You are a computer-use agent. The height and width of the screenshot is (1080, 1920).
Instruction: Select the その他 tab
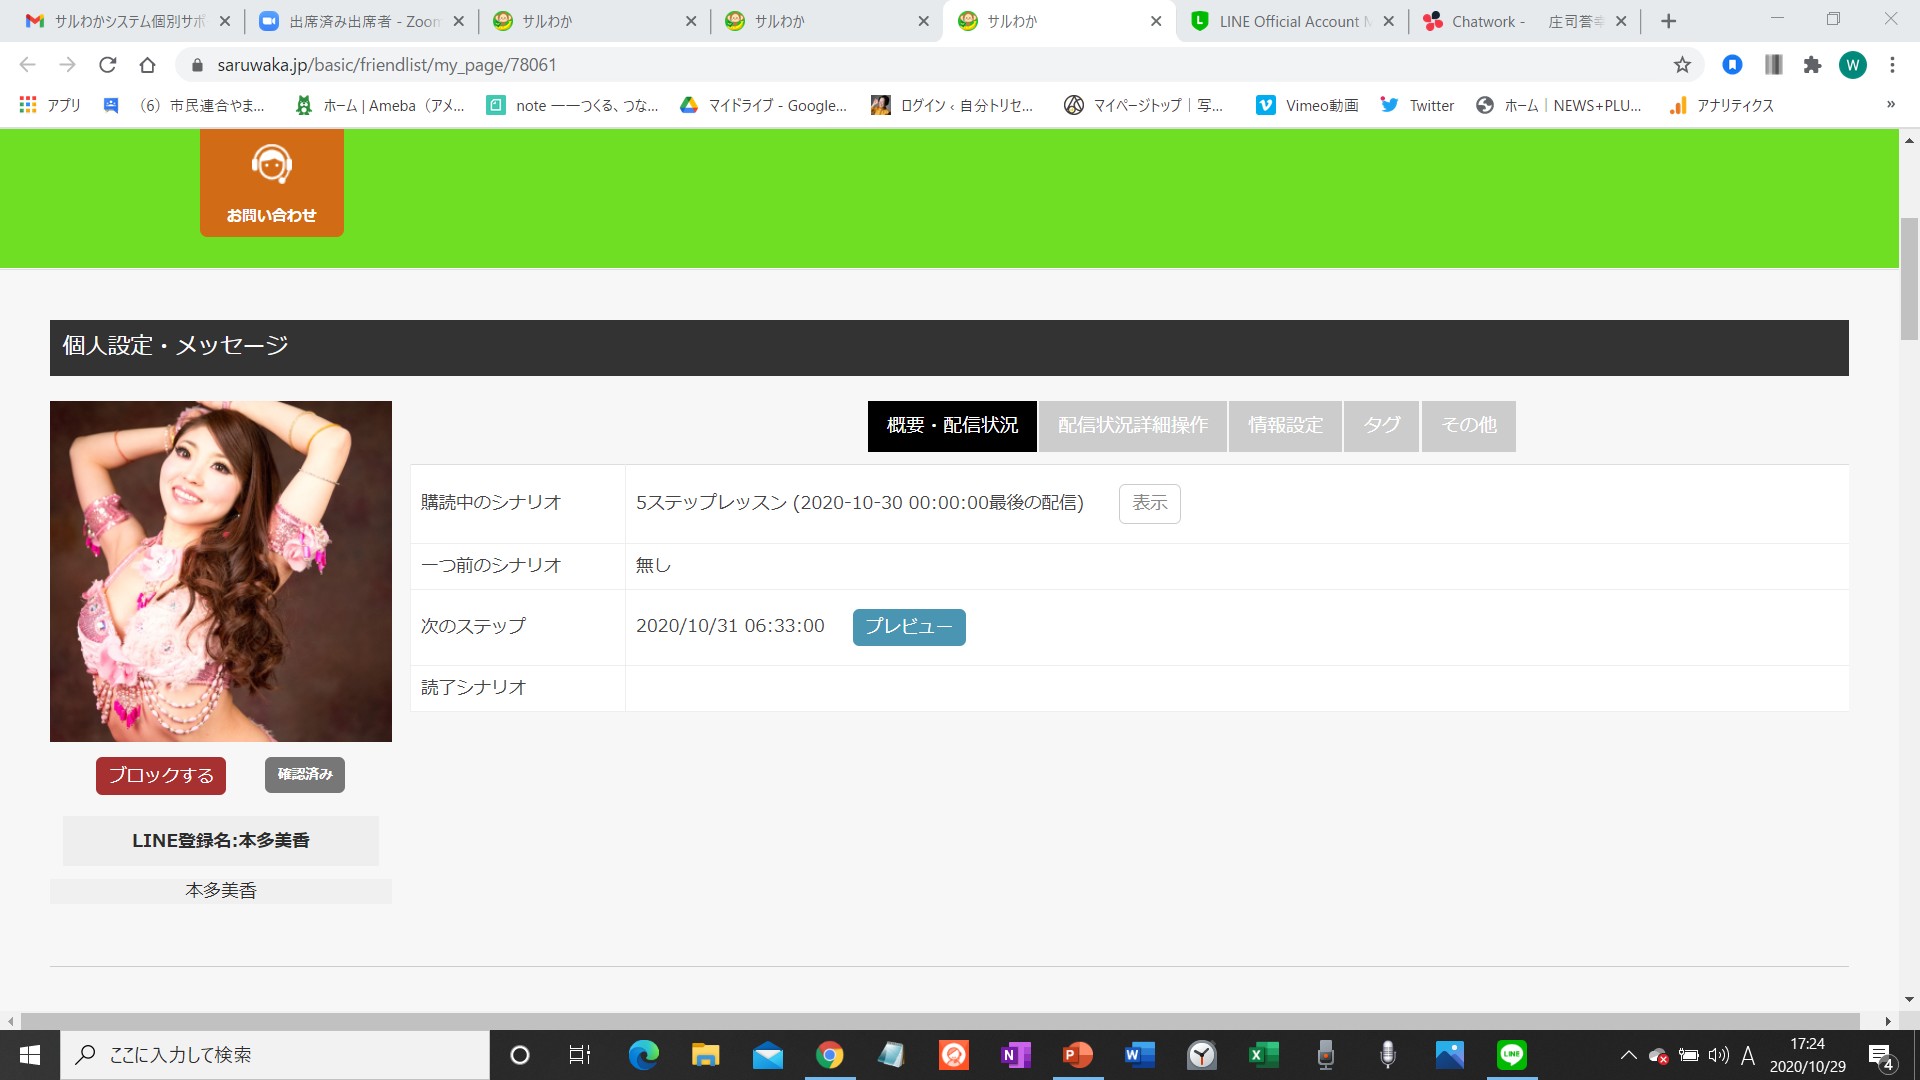point(1468,426)
